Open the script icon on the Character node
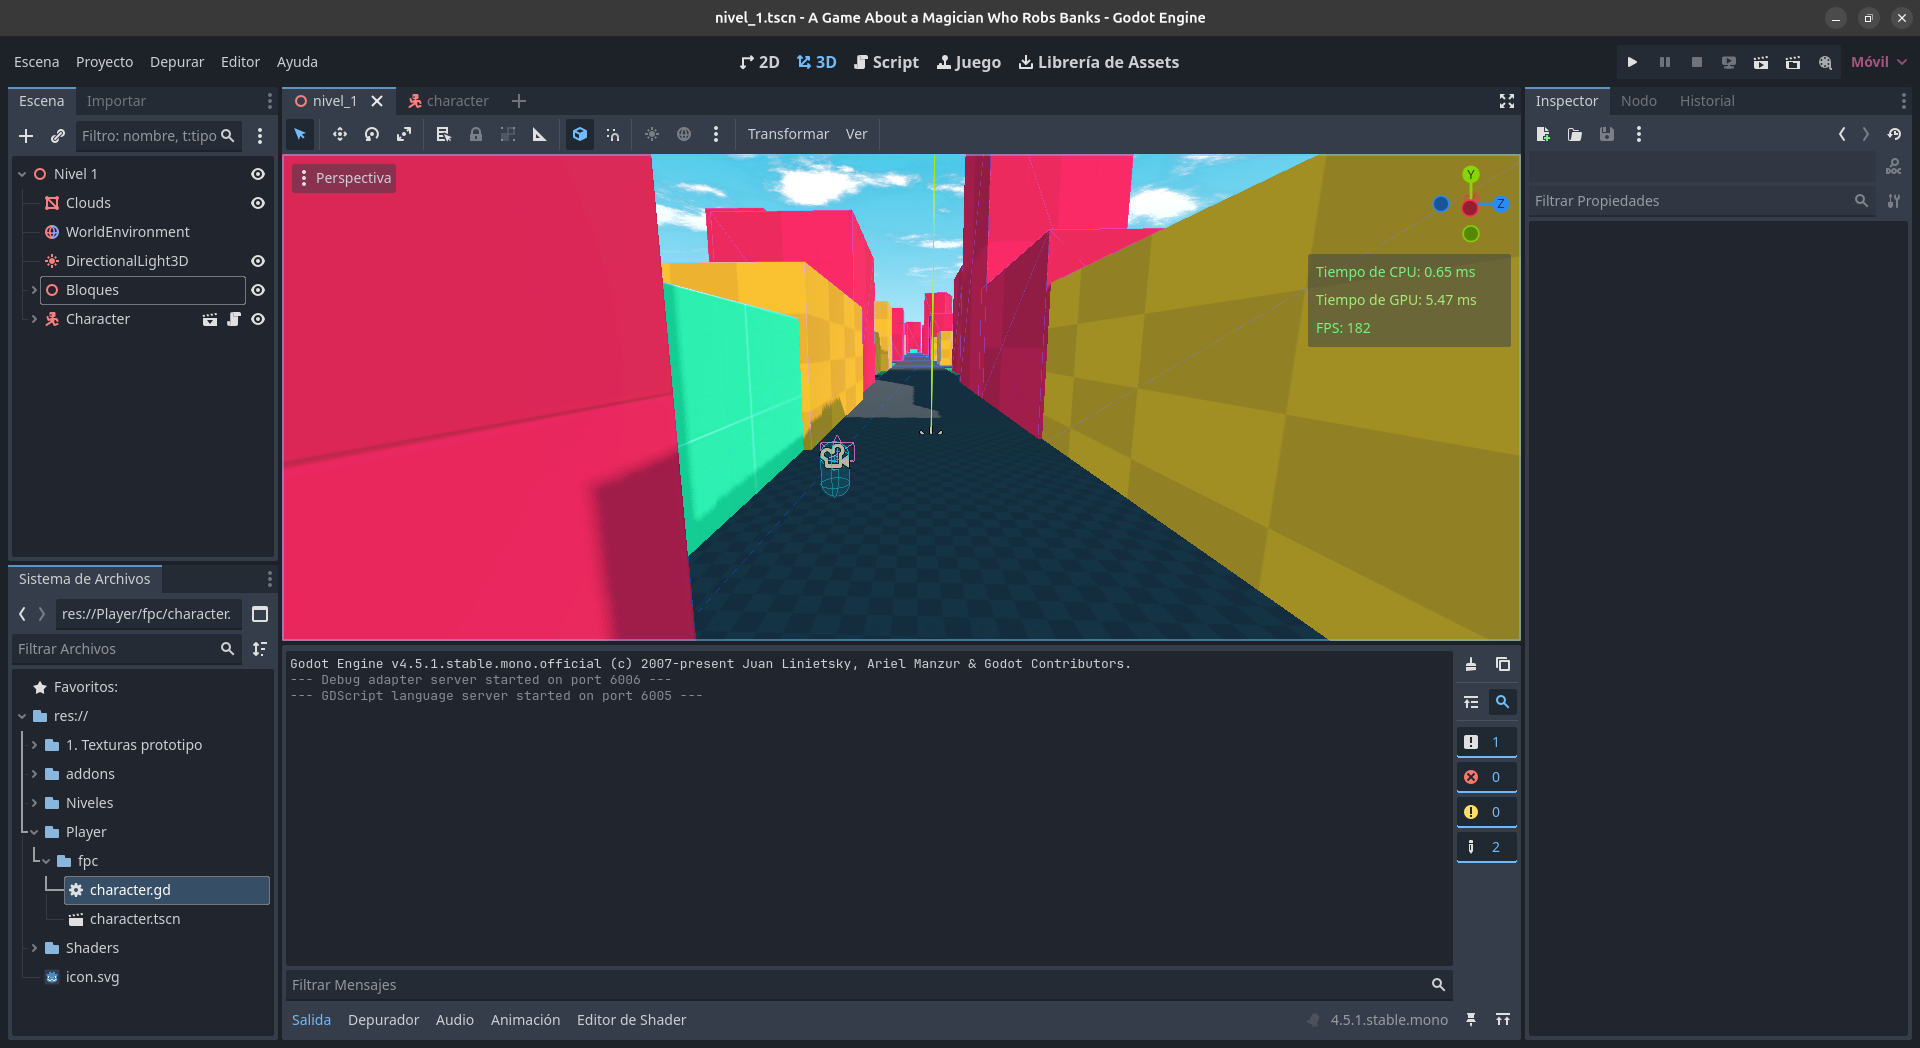 234,319
